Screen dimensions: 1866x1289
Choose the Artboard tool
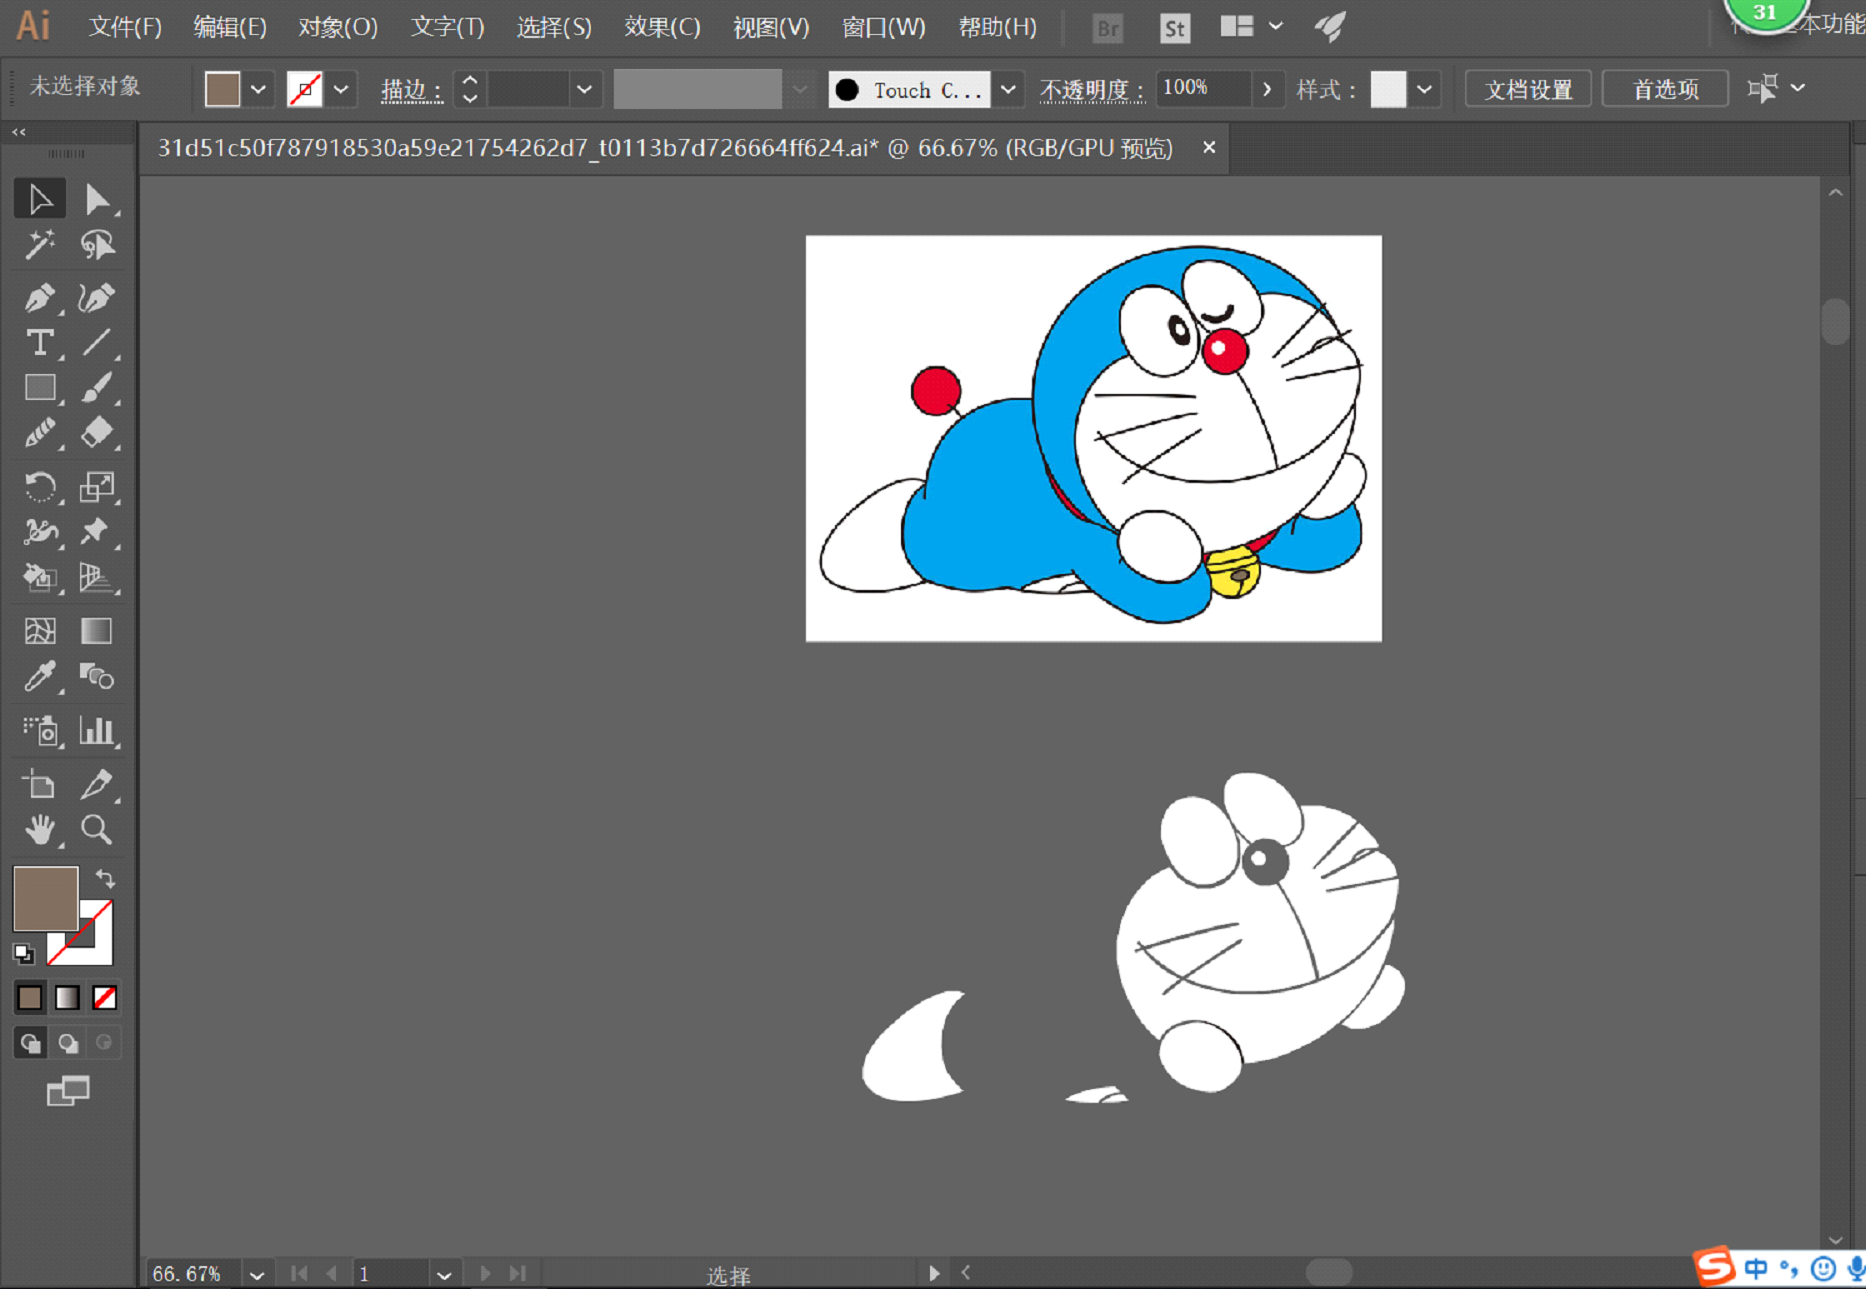click(40, 785)
